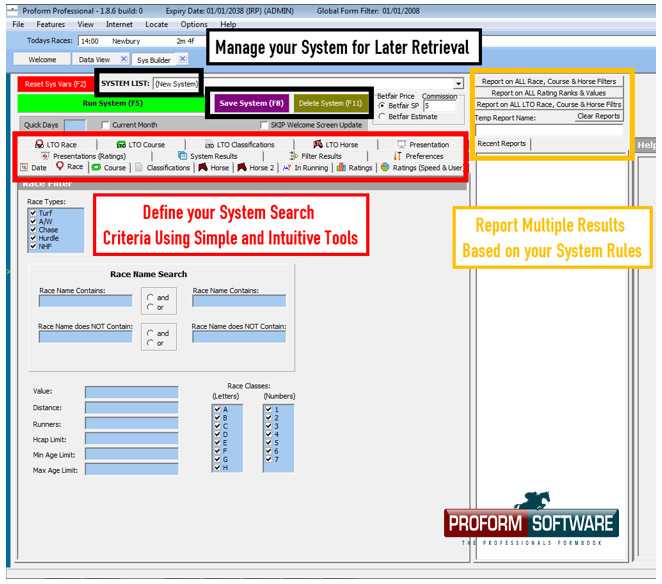The height and width of the screenshot is (584, 662).
Task: Click the Ratings tab bar-chart icon
Action: point(341,167)
